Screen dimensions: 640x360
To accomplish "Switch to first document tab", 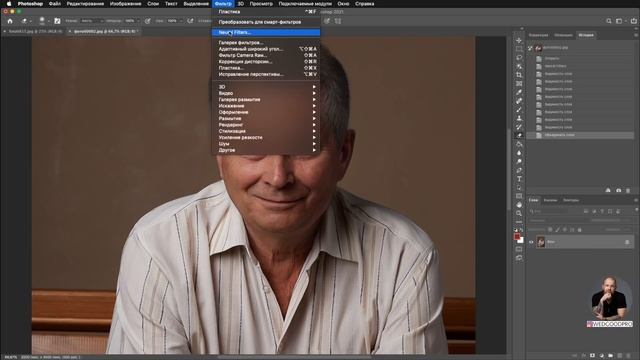I will pos(35,31).
